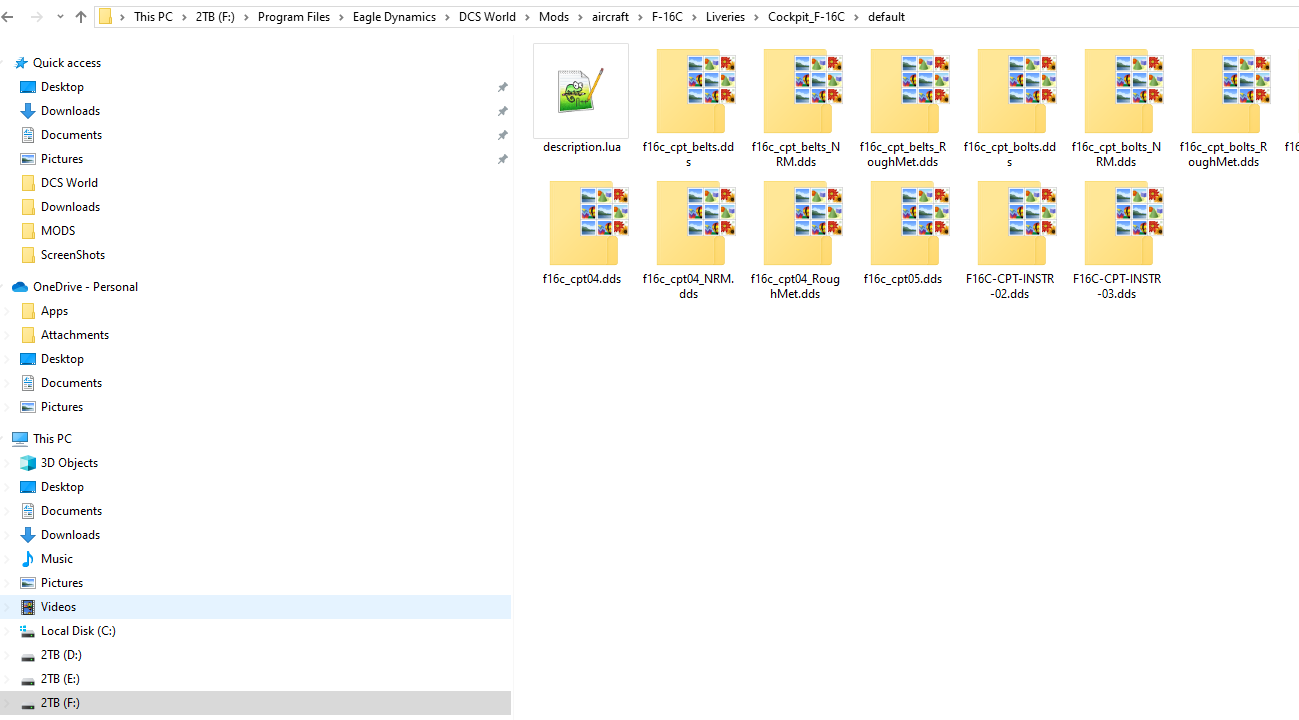Click the Videos label in the tree
1299x720 pixels.
58,607
